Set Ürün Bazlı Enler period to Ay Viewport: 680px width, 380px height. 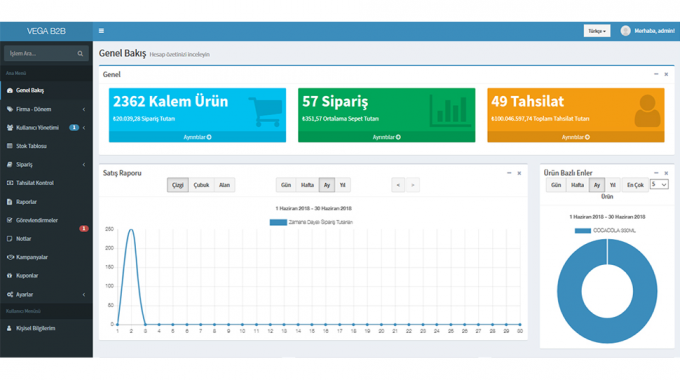[x=597, y=185]
